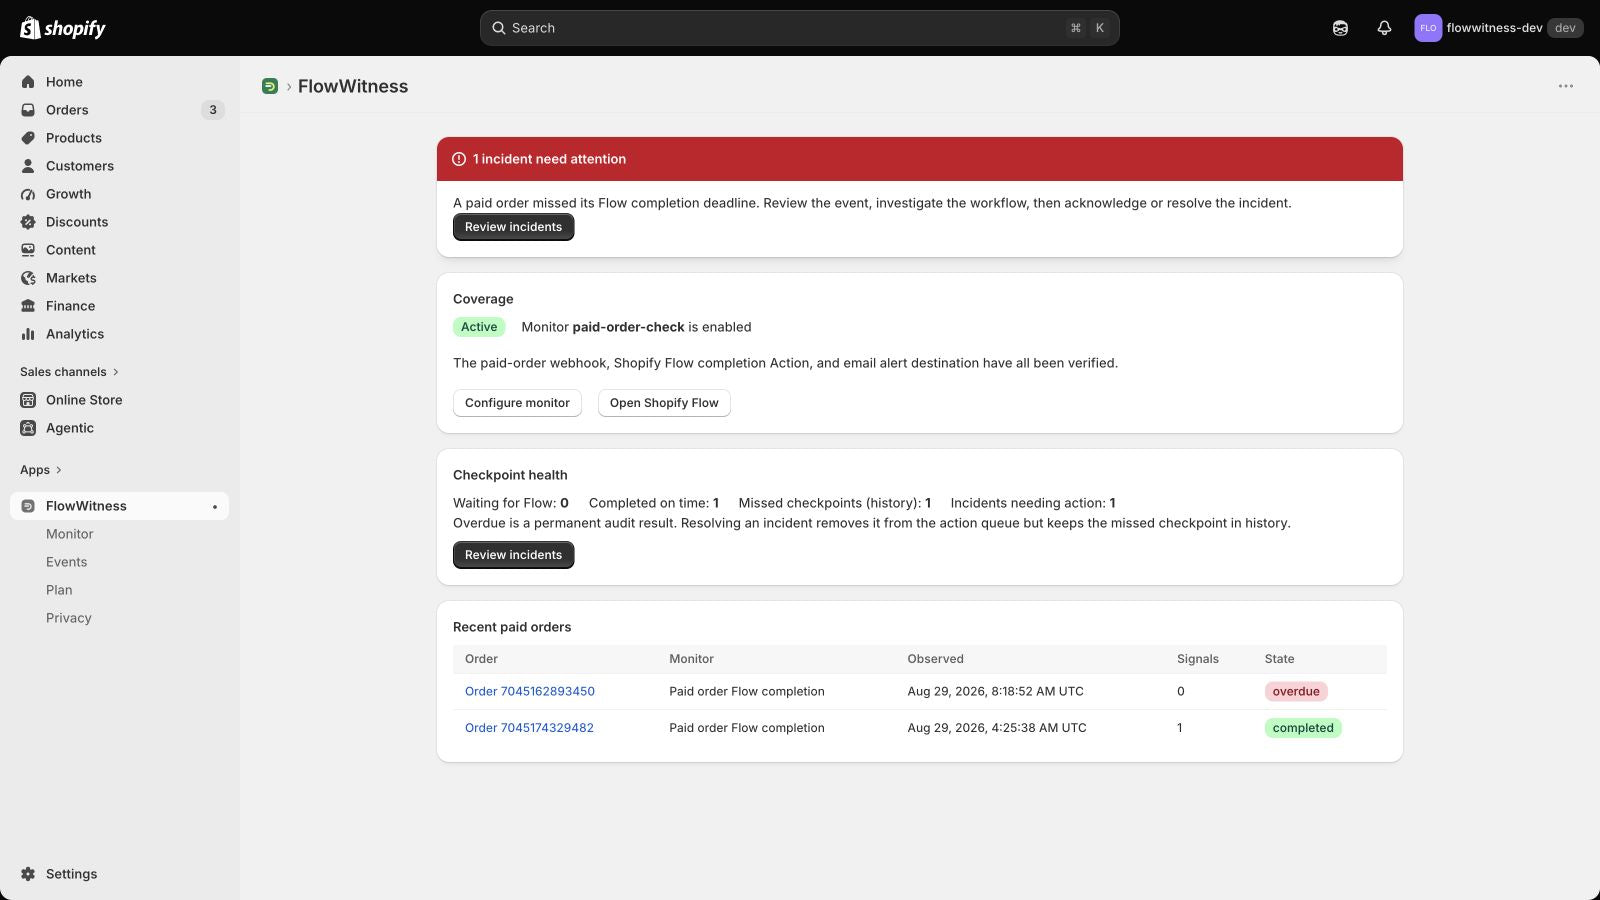This screenshot has height=900, width=1600.
Task: Click the Discounts icon in sidebar
Action: [28, 222]
